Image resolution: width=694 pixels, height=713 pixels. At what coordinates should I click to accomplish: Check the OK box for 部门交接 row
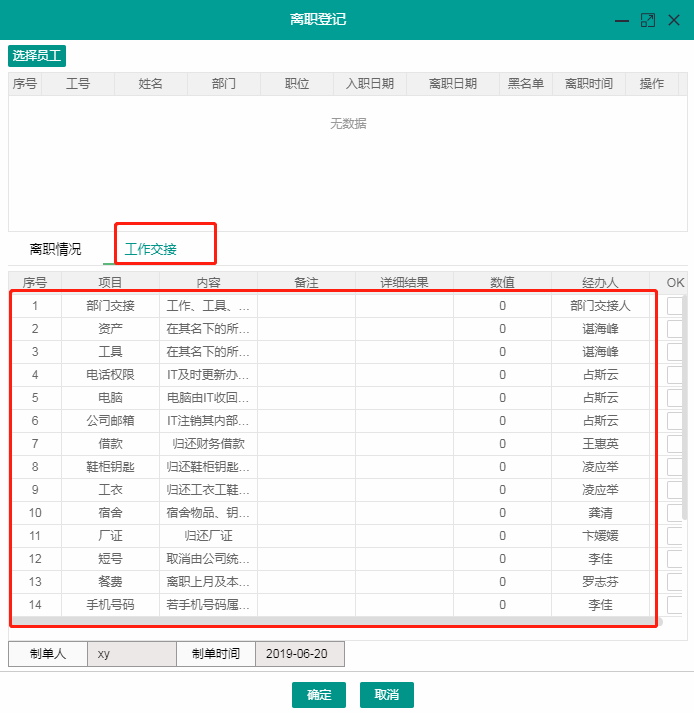(676, 306)
